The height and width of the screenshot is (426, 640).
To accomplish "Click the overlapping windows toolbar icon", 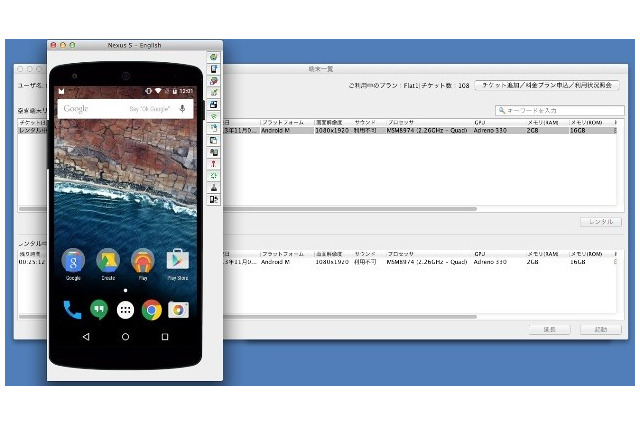I will (213, 140).
